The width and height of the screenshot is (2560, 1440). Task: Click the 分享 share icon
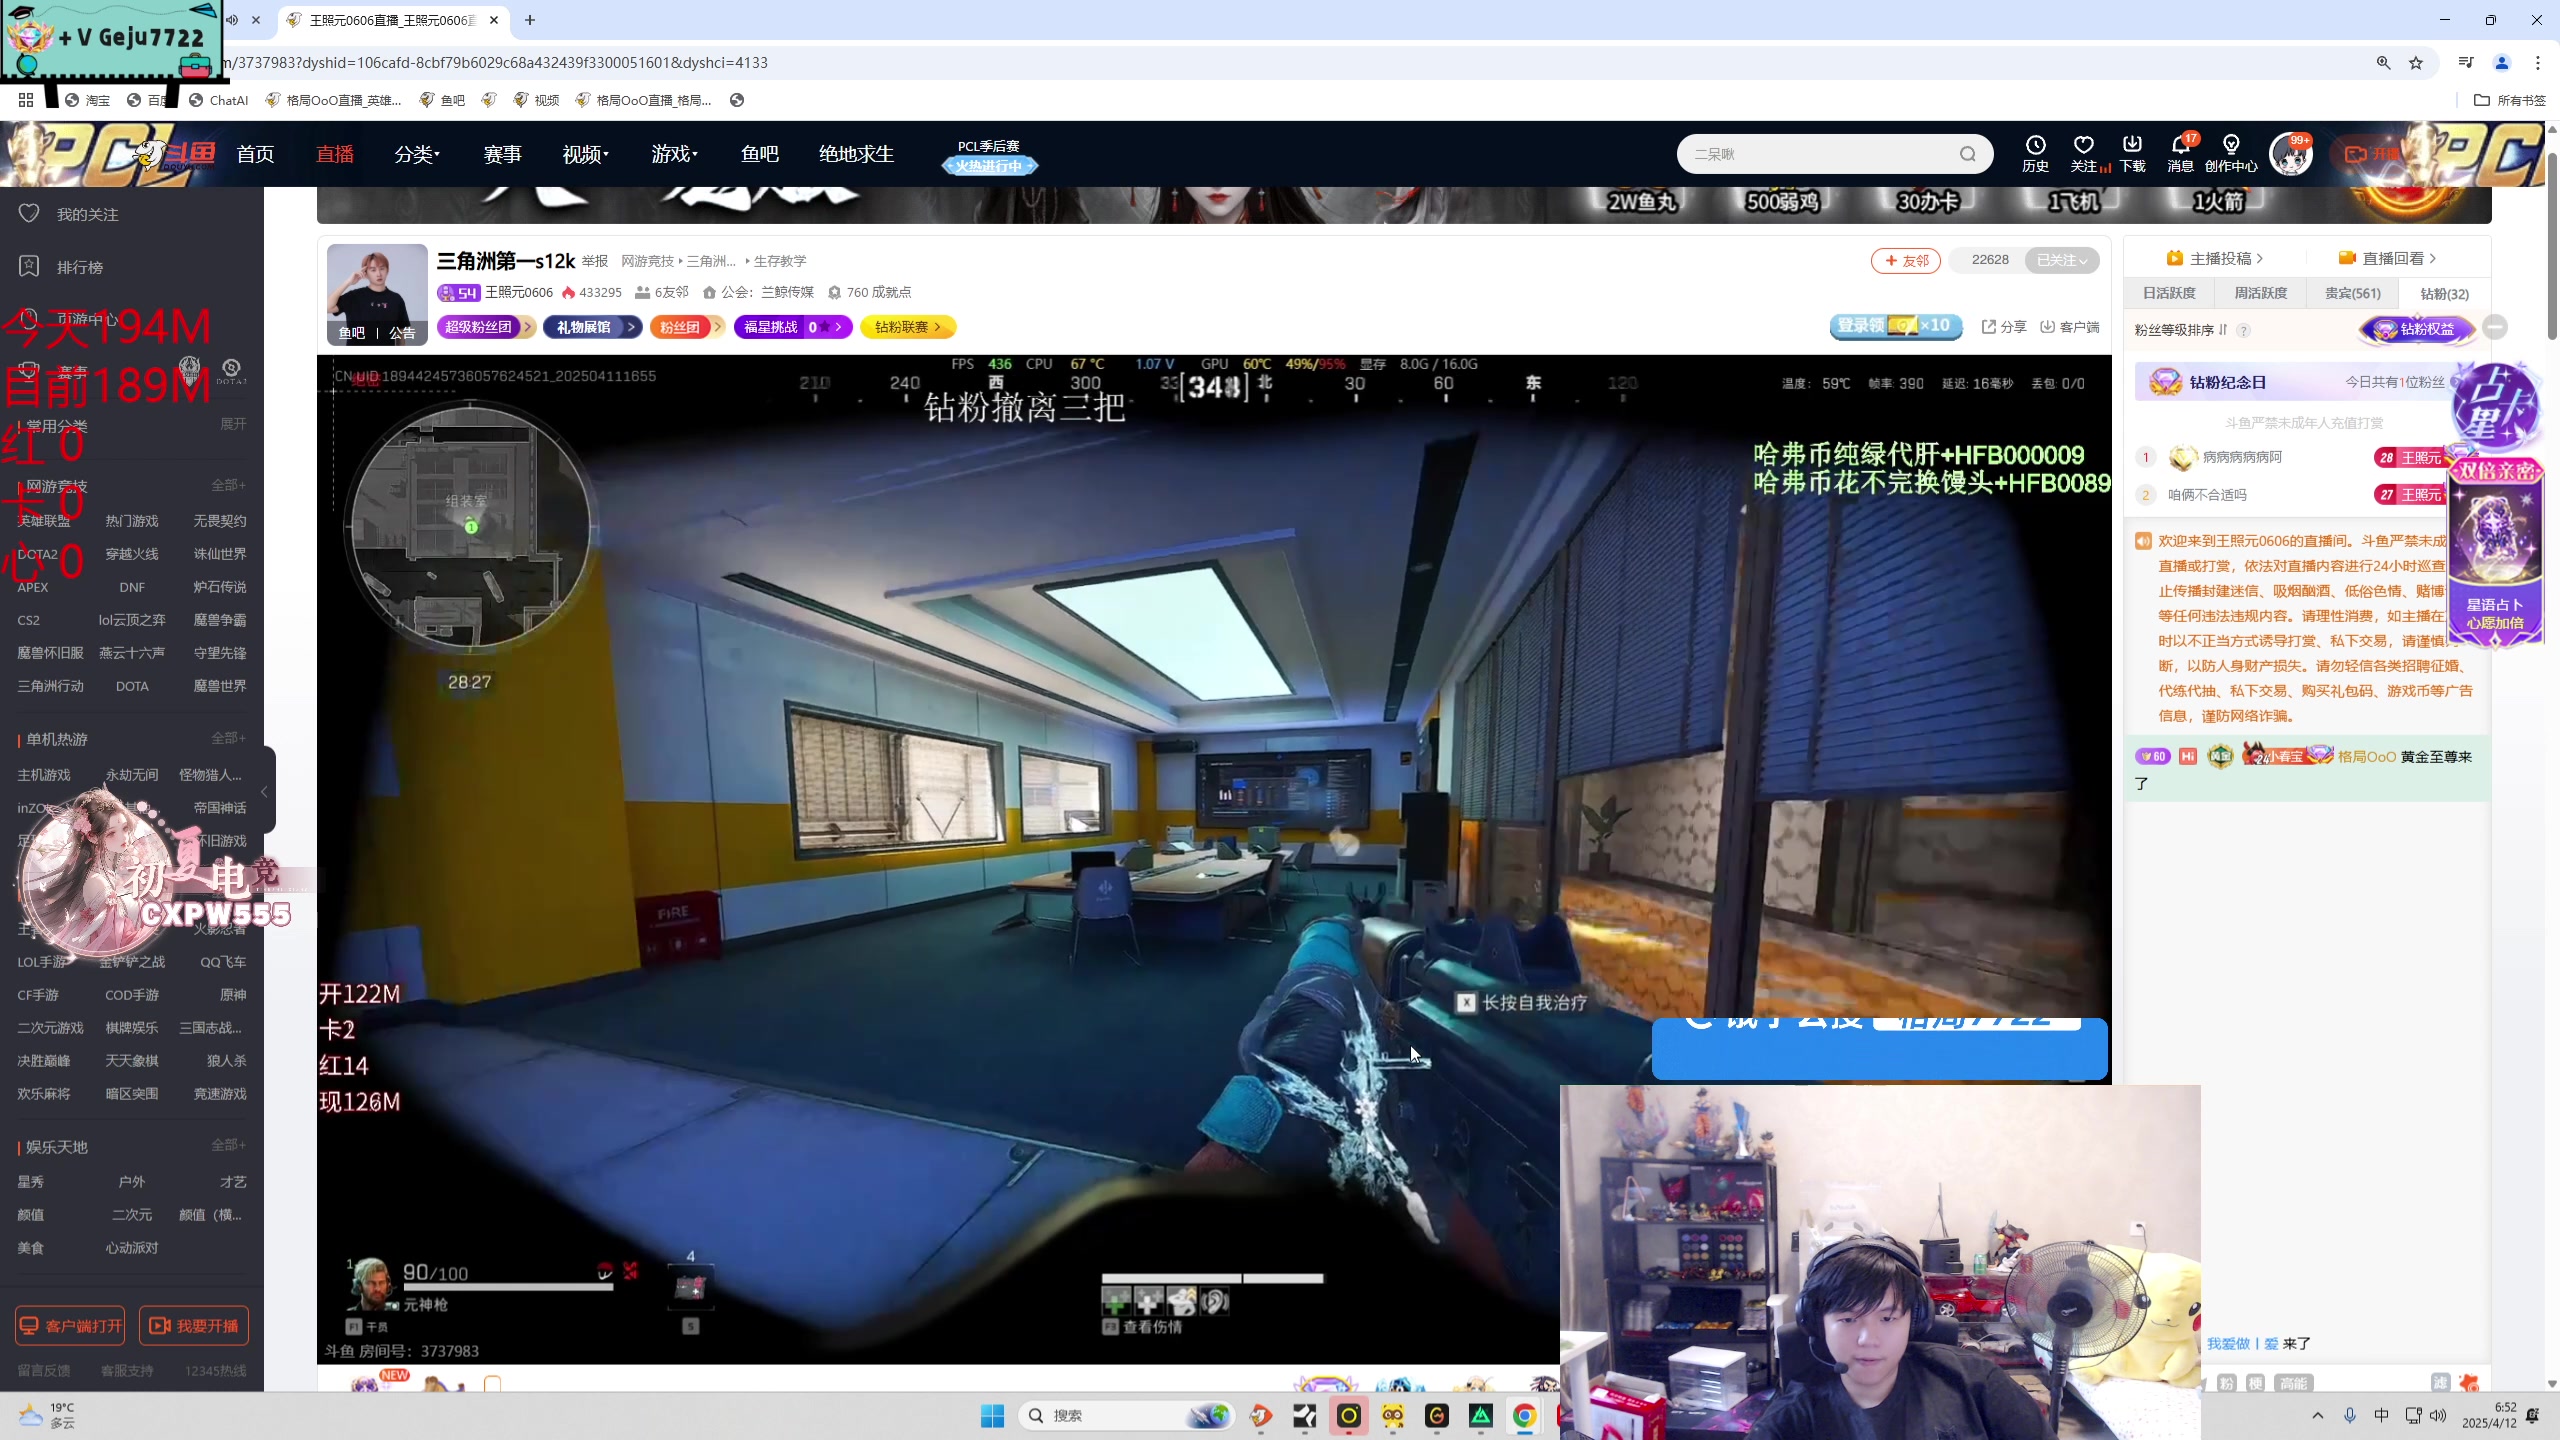(x=2004, y=327)
